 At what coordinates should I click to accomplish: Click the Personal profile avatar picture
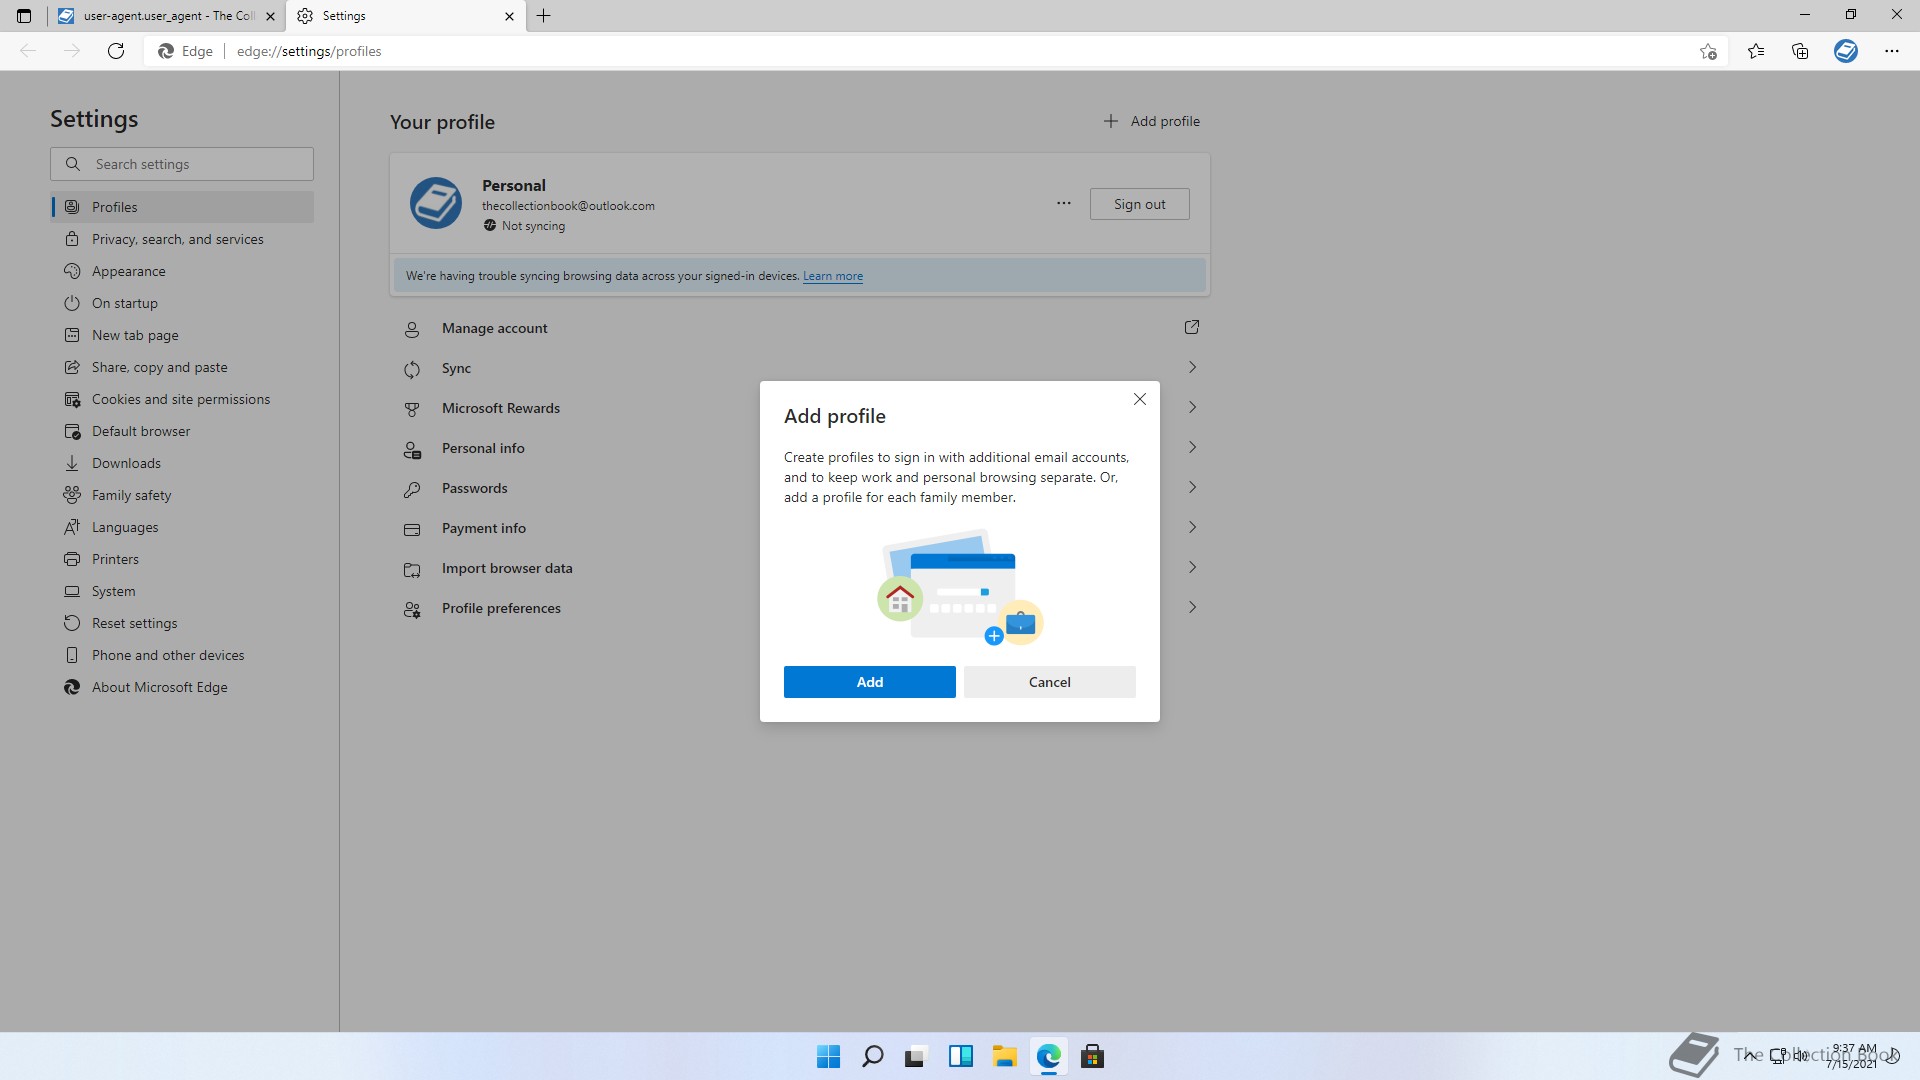(x=435, y=203)
